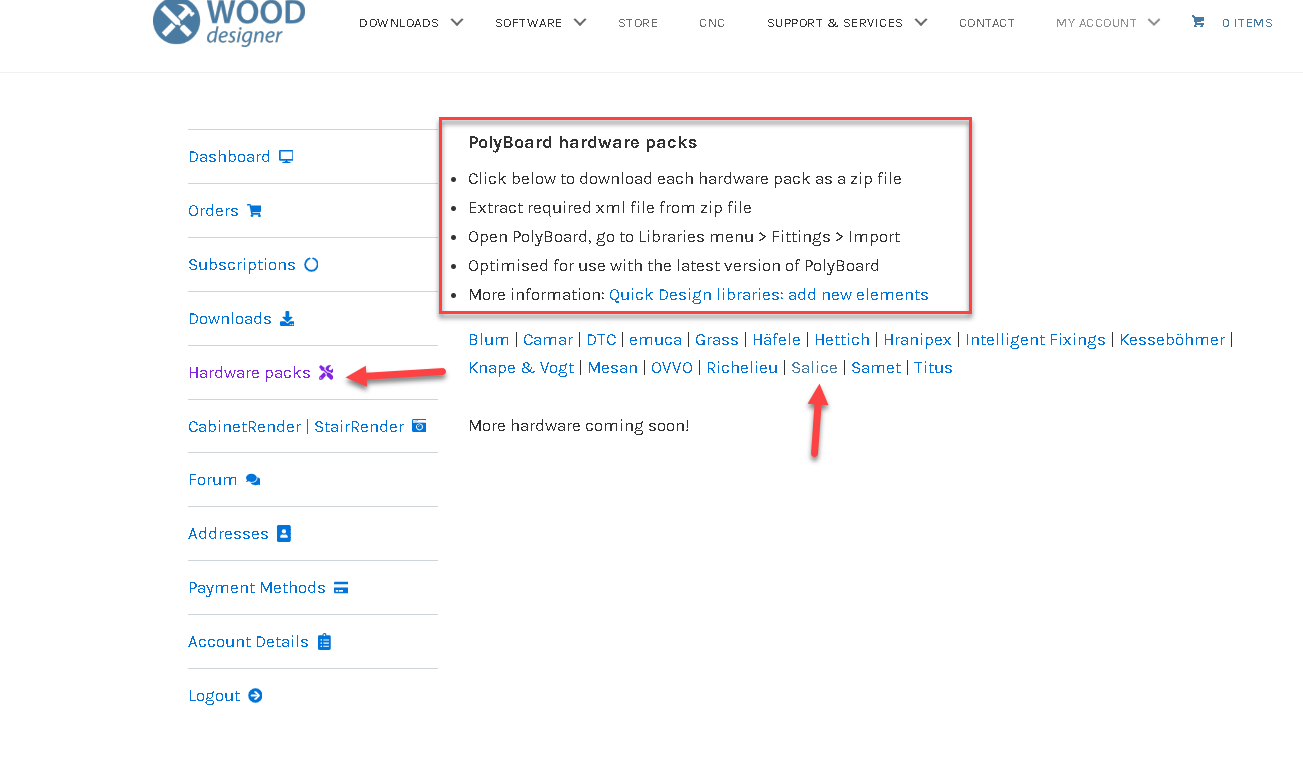Open the Subscriptions sidebar link
Viewport: 1303px width, 767px height.
242,265
